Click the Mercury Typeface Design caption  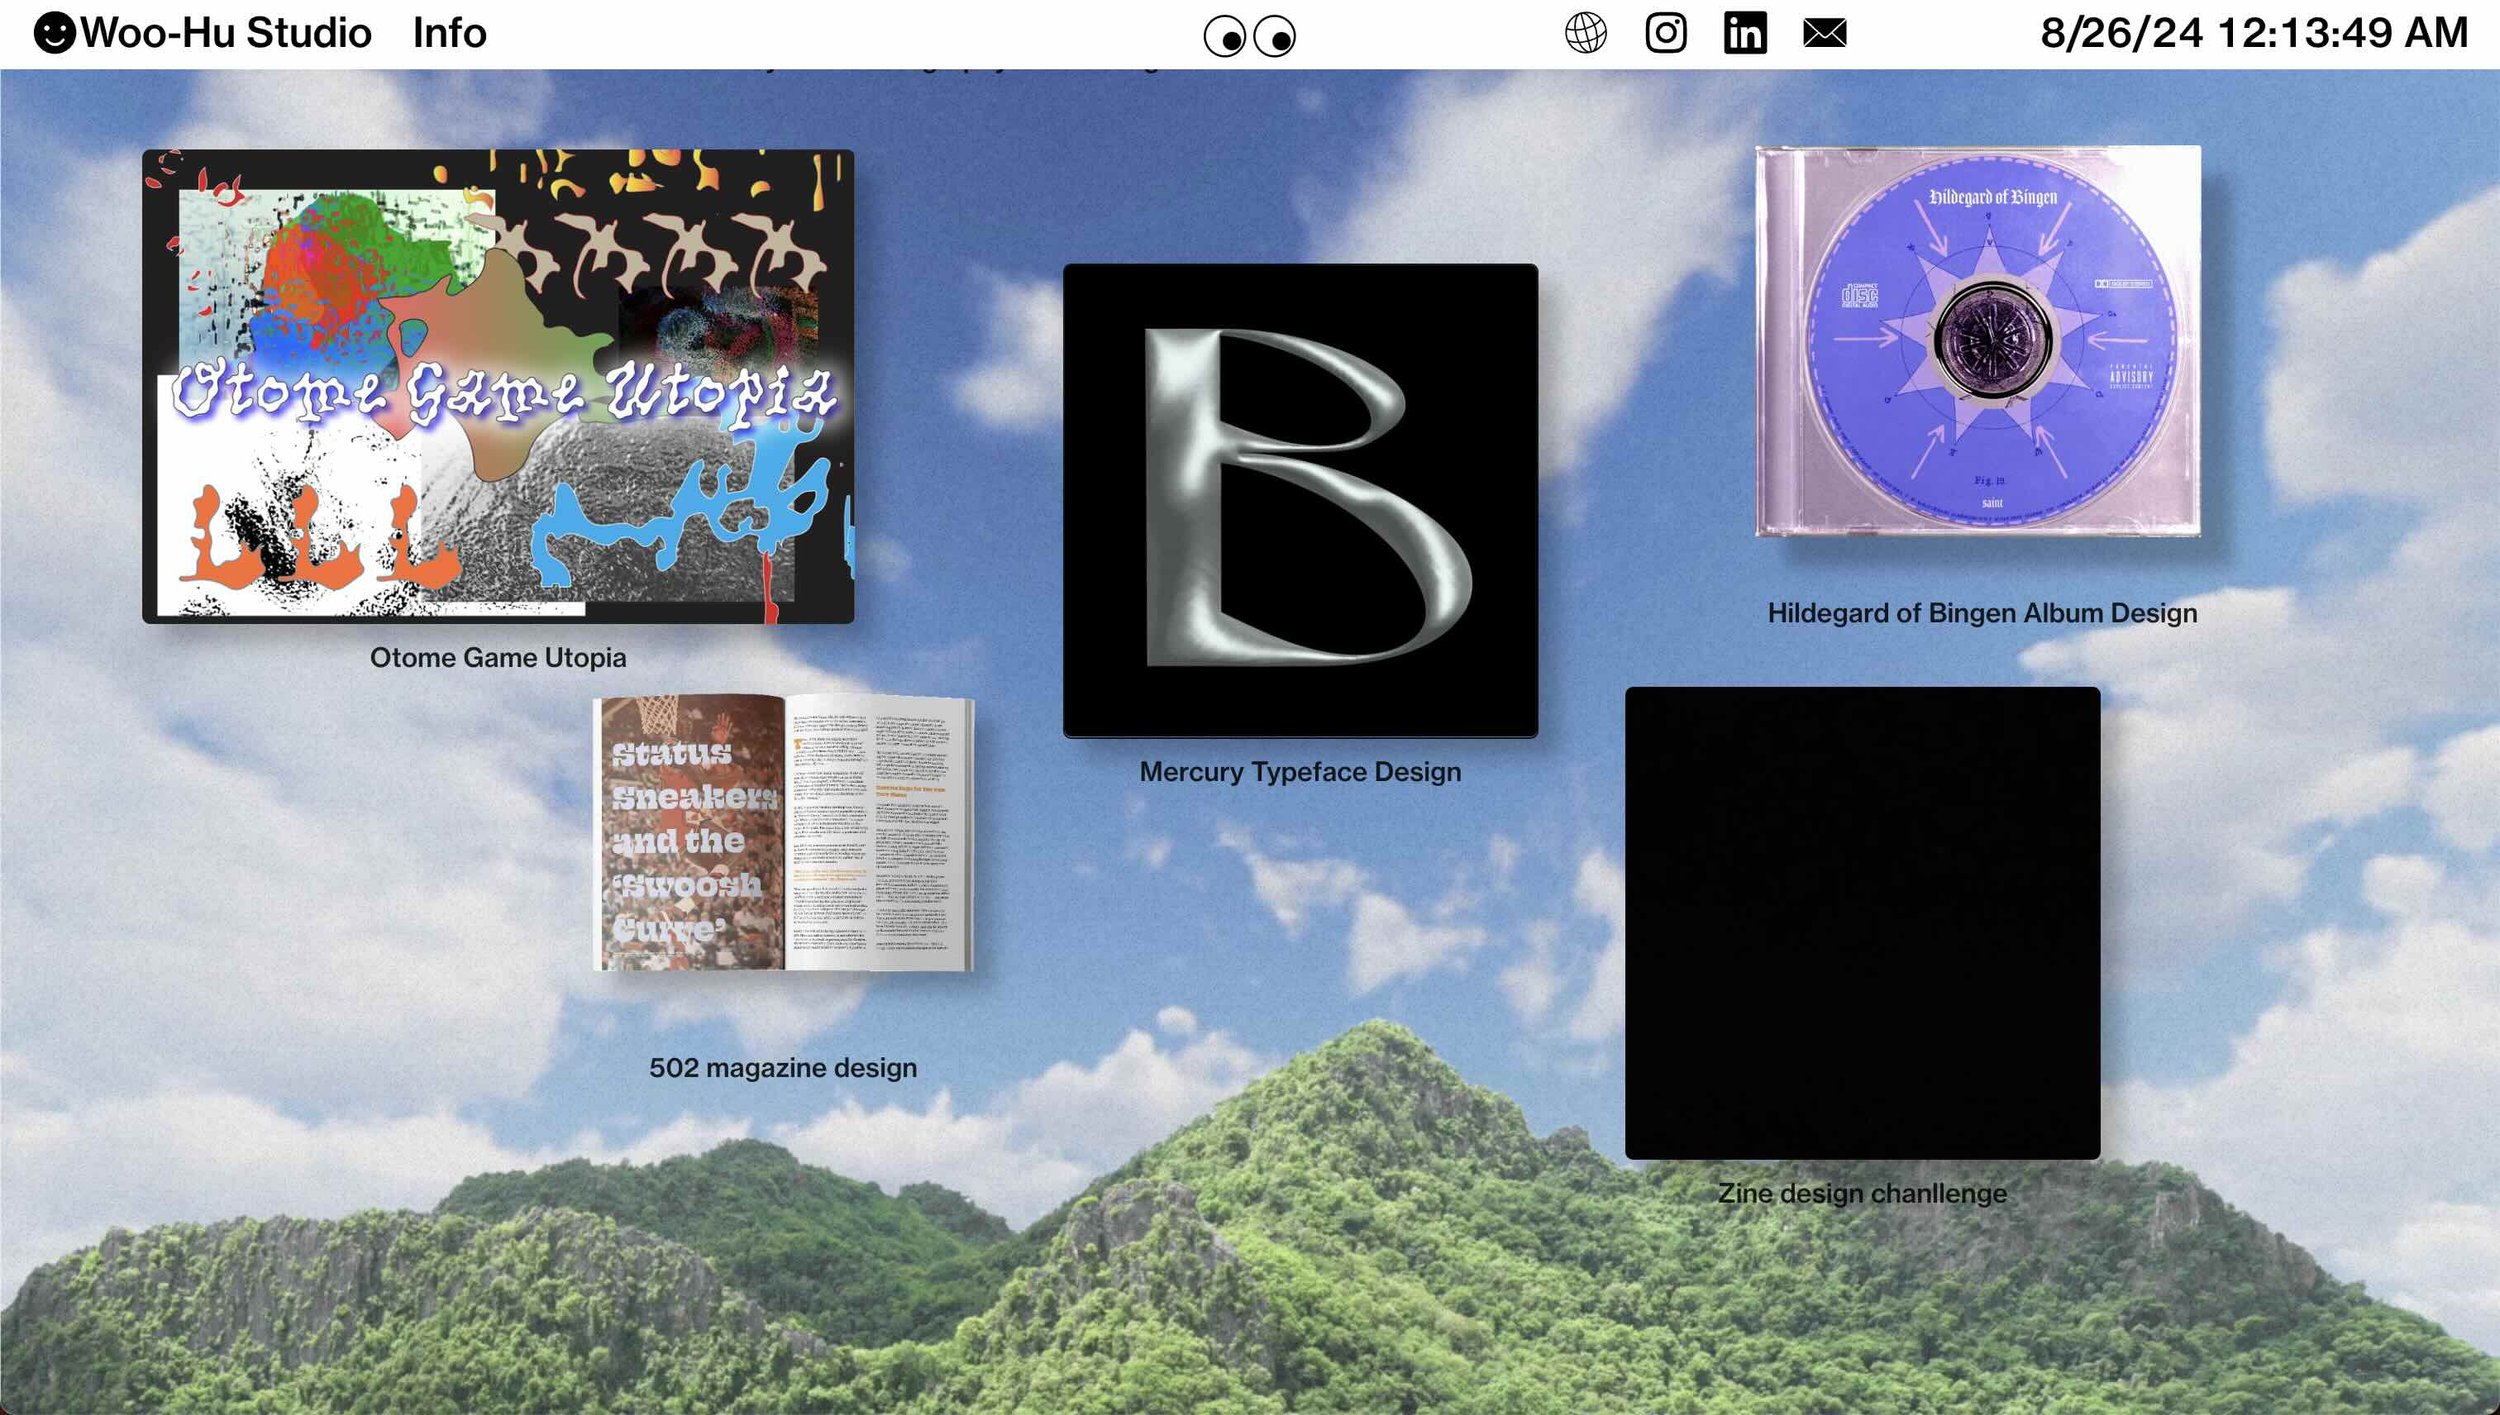tap(1300, 772)
